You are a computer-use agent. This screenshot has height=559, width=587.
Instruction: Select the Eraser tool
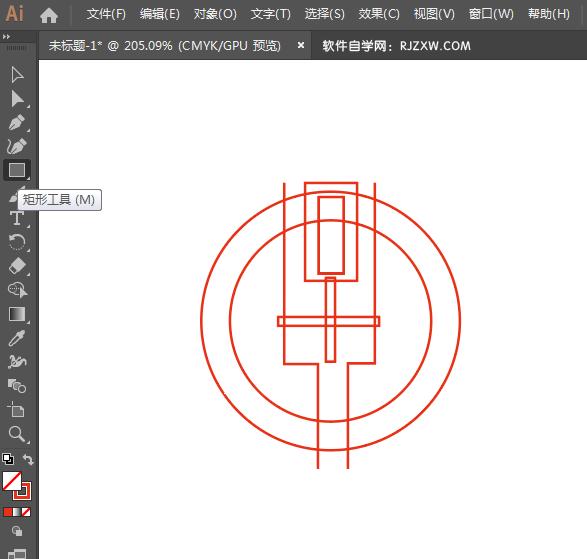pos(17,266)
